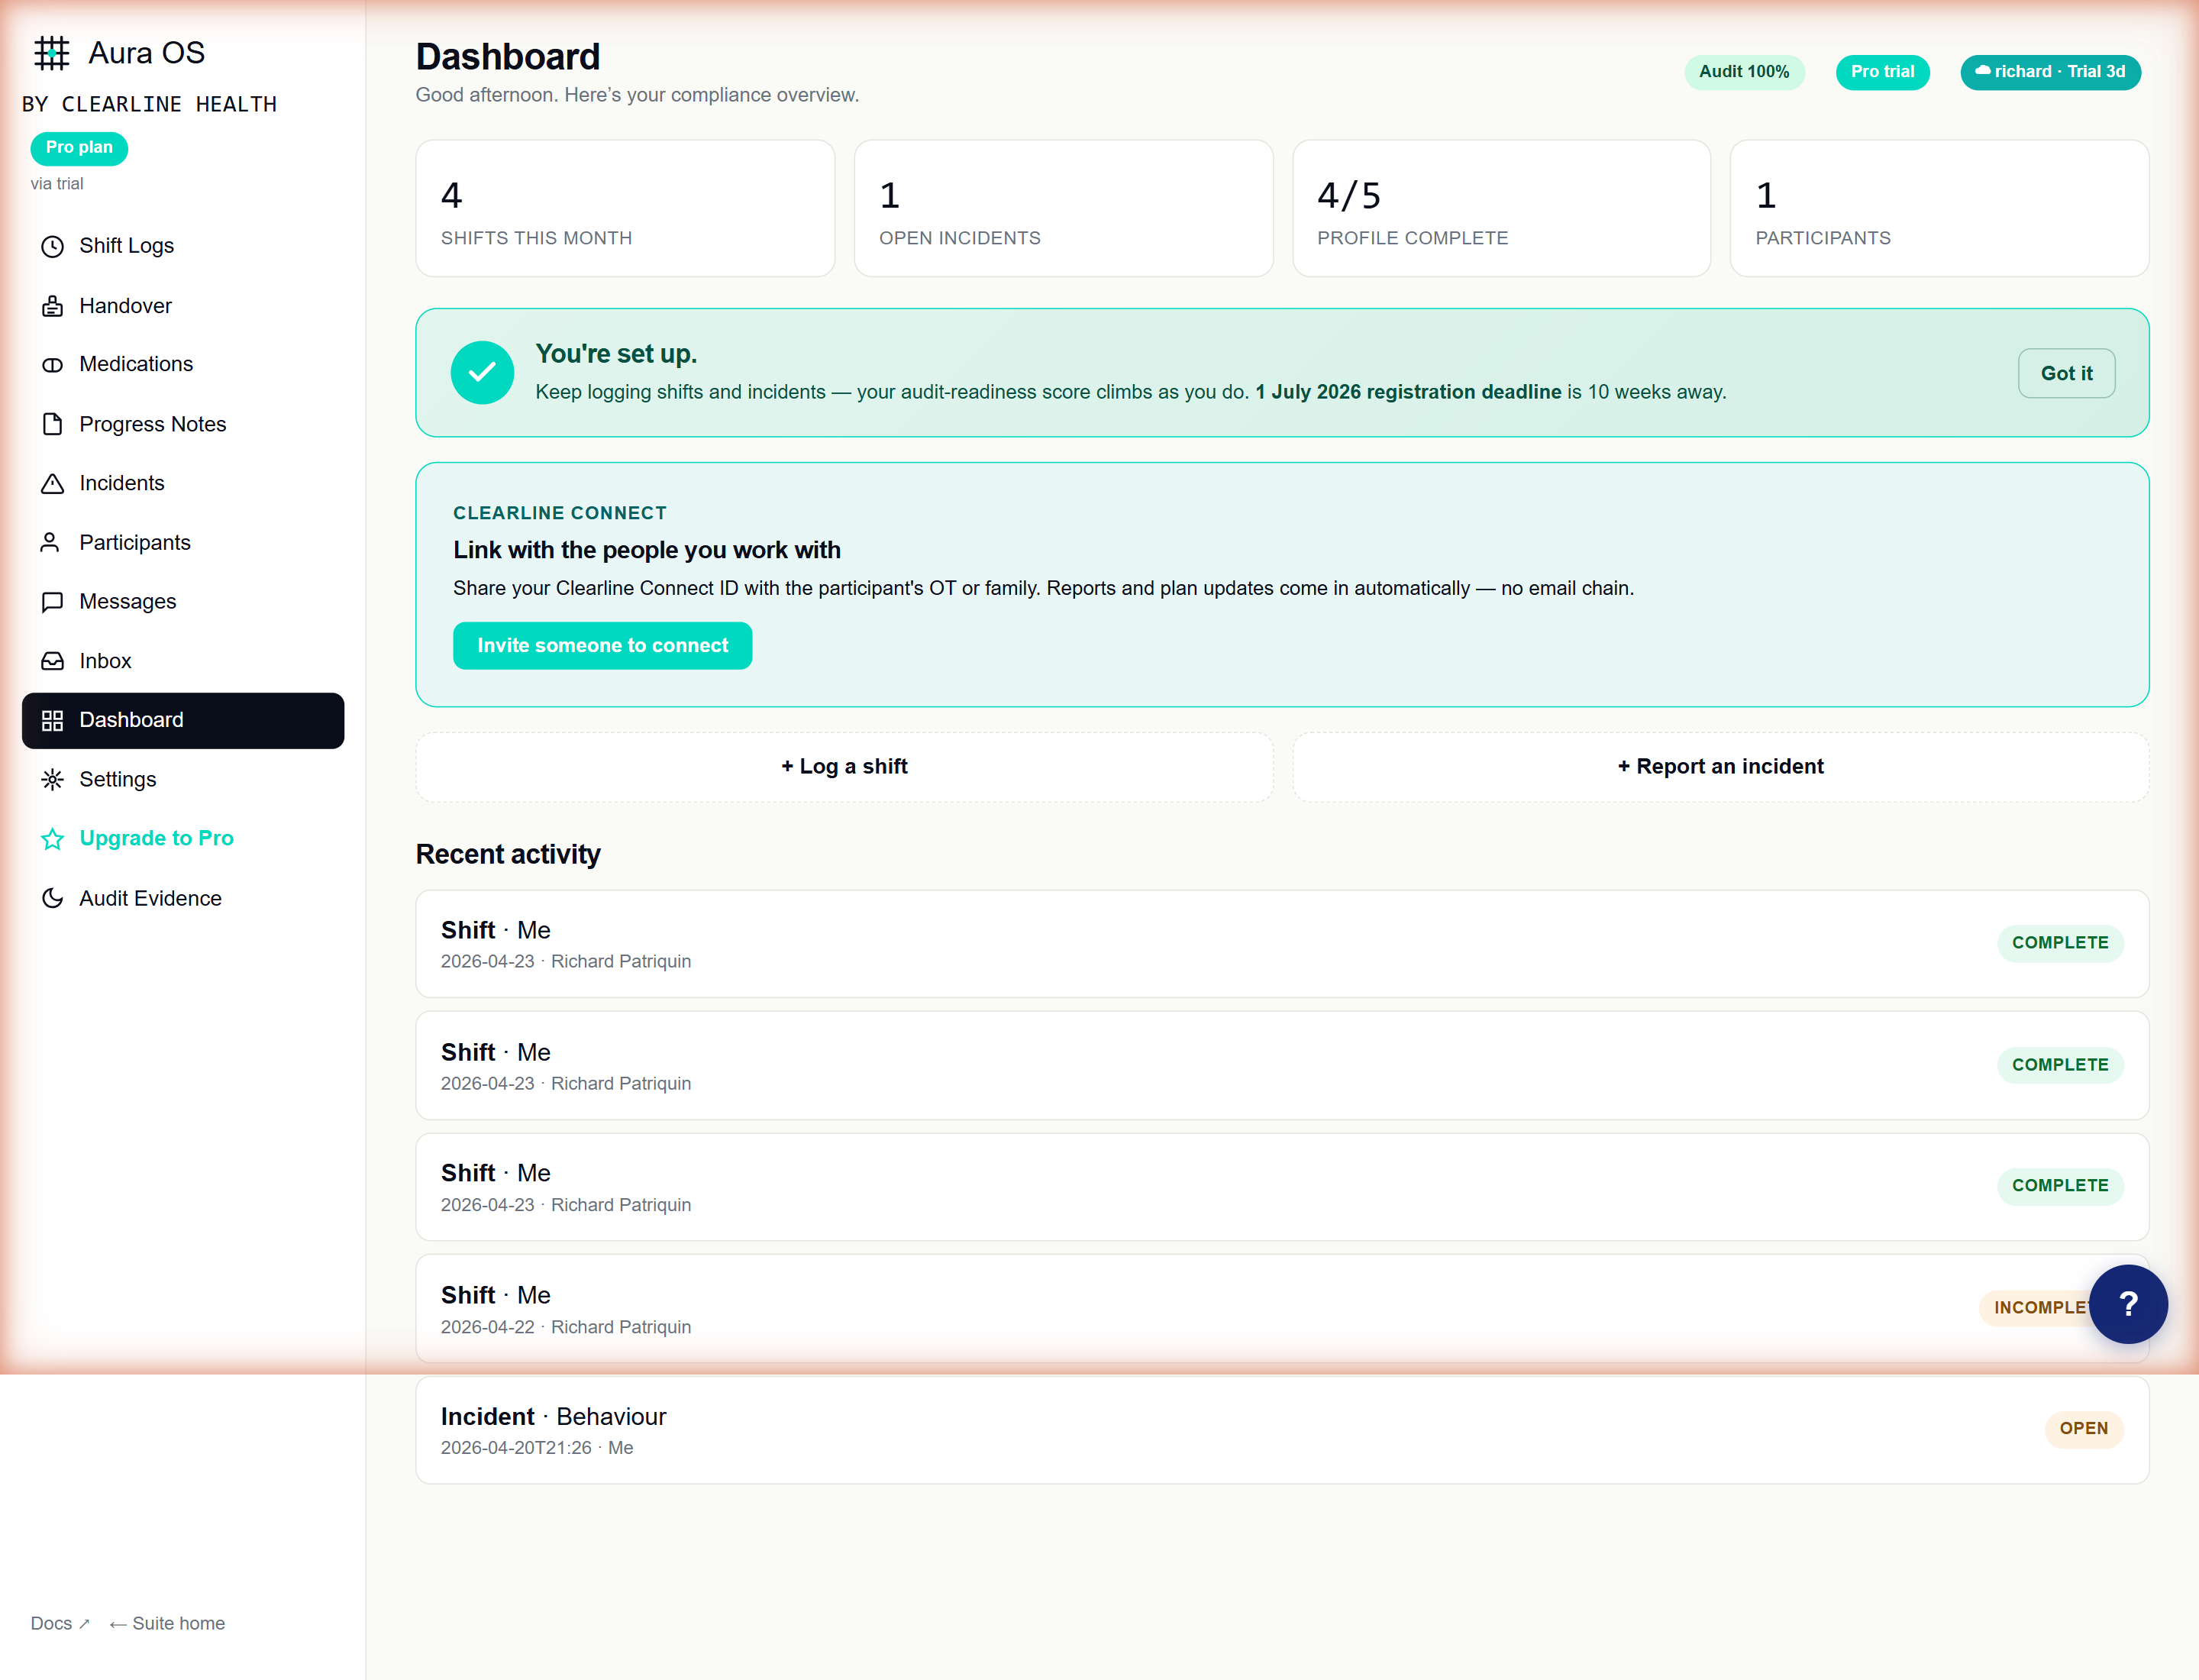Open Incidents using the warning triangle icon

(x=52, y=483)
